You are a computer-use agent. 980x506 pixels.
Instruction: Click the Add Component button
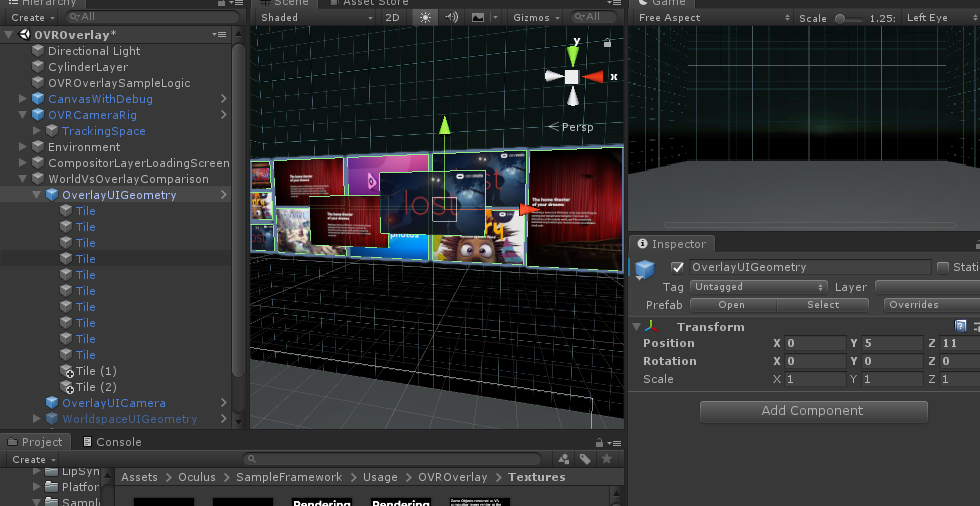click(813, 411)
